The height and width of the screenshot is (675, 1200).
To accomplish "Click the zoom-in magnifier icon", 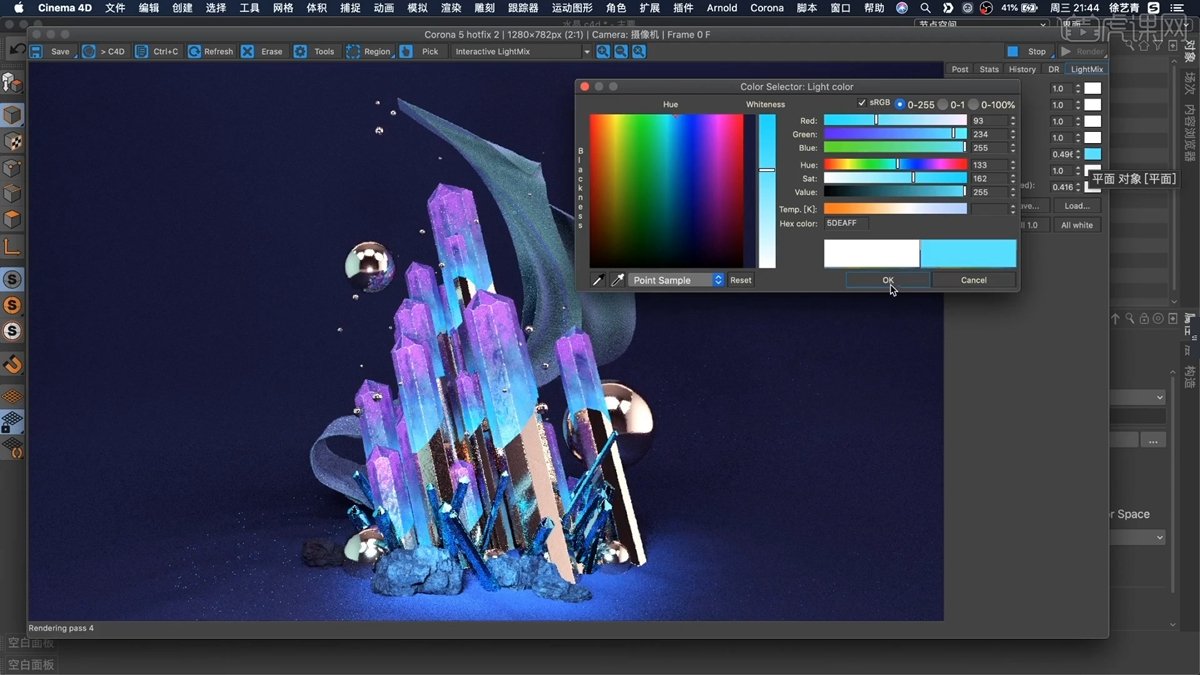I will [x=603, y=51].
